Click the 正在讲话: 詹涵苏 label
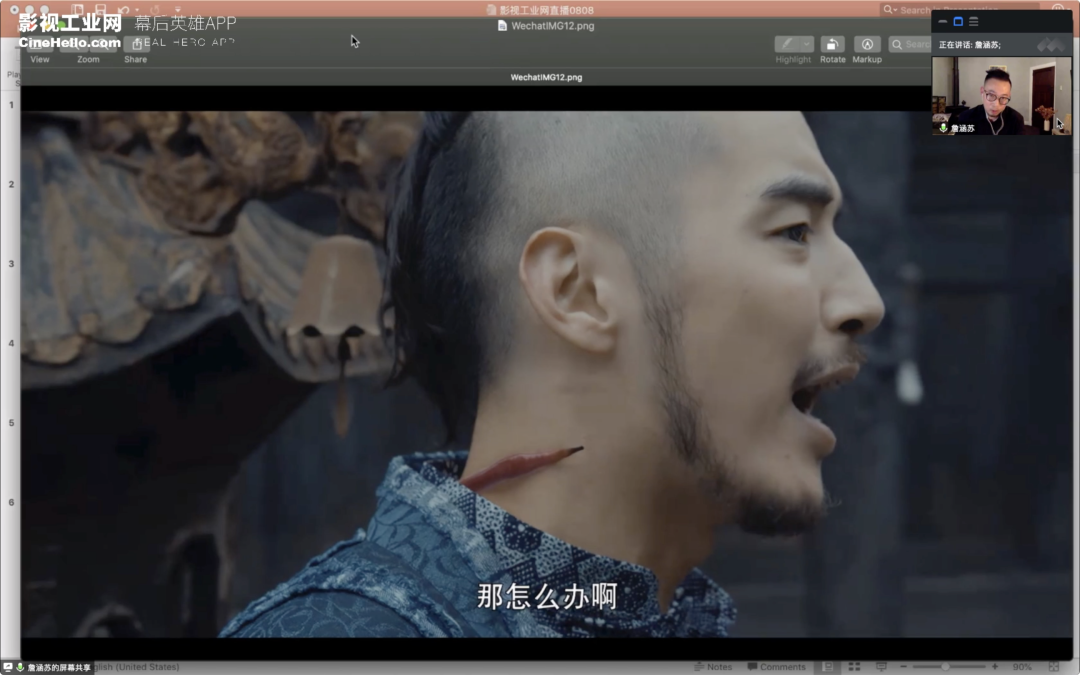The width and height of the screenshot is (1080, 675). pyautogui.click(x=970, y=45)
